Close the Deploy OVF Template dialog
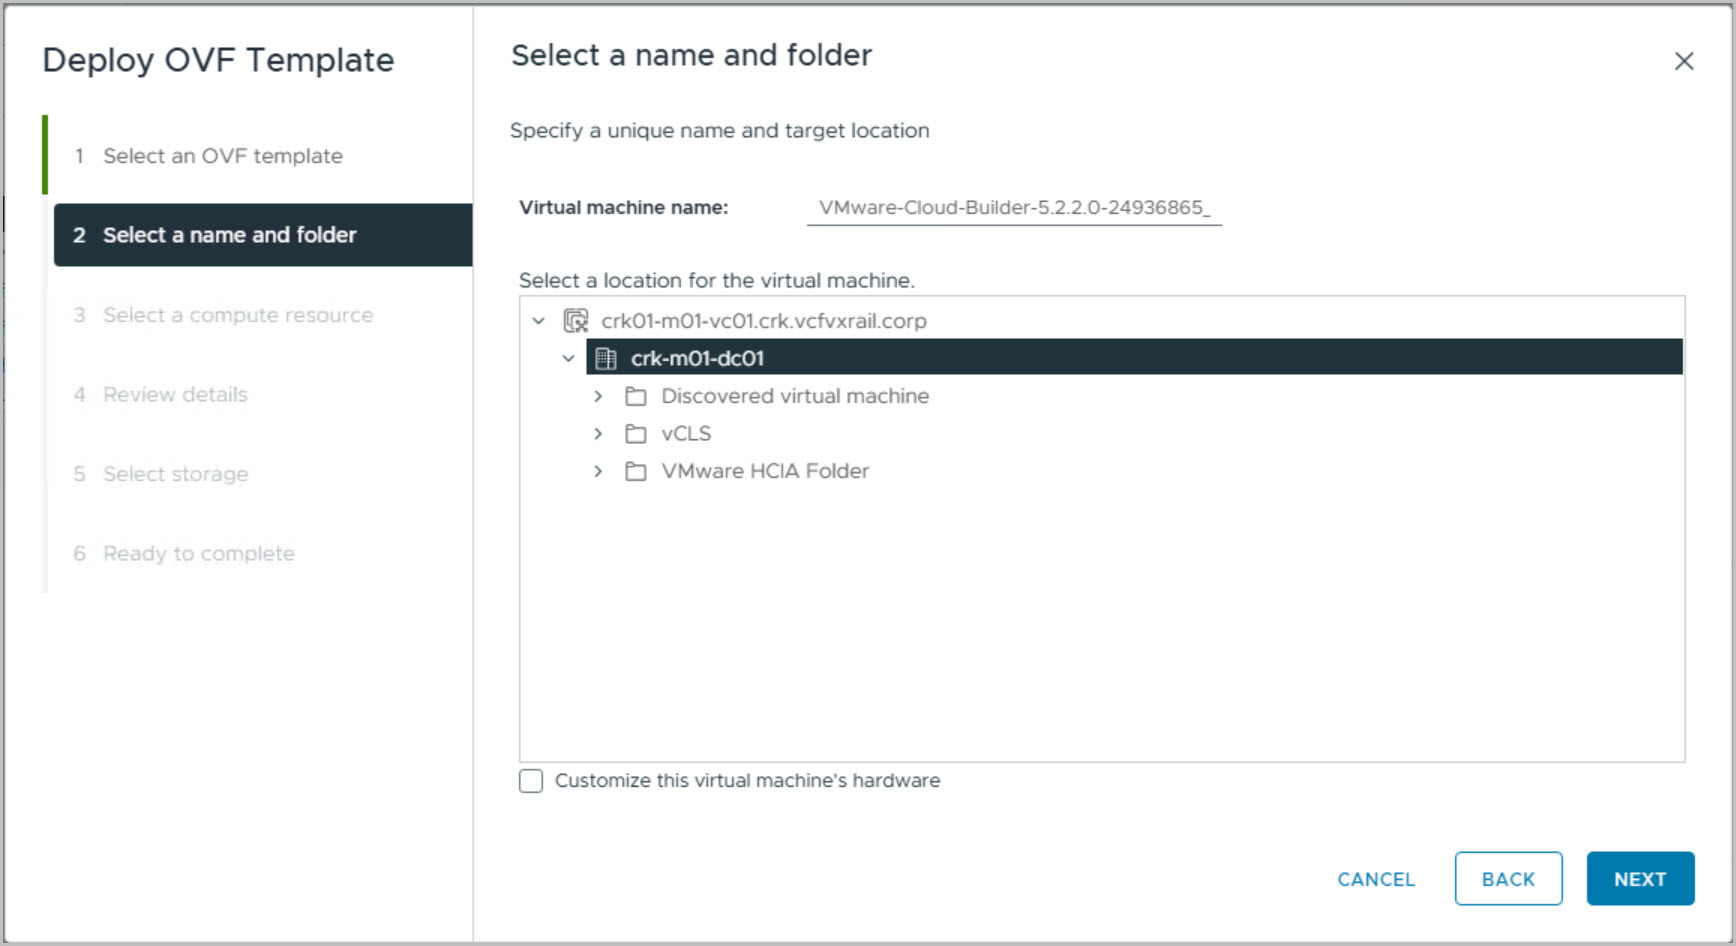The height and width of the screenshot is (946, 1736). [x=1684, y=61]
